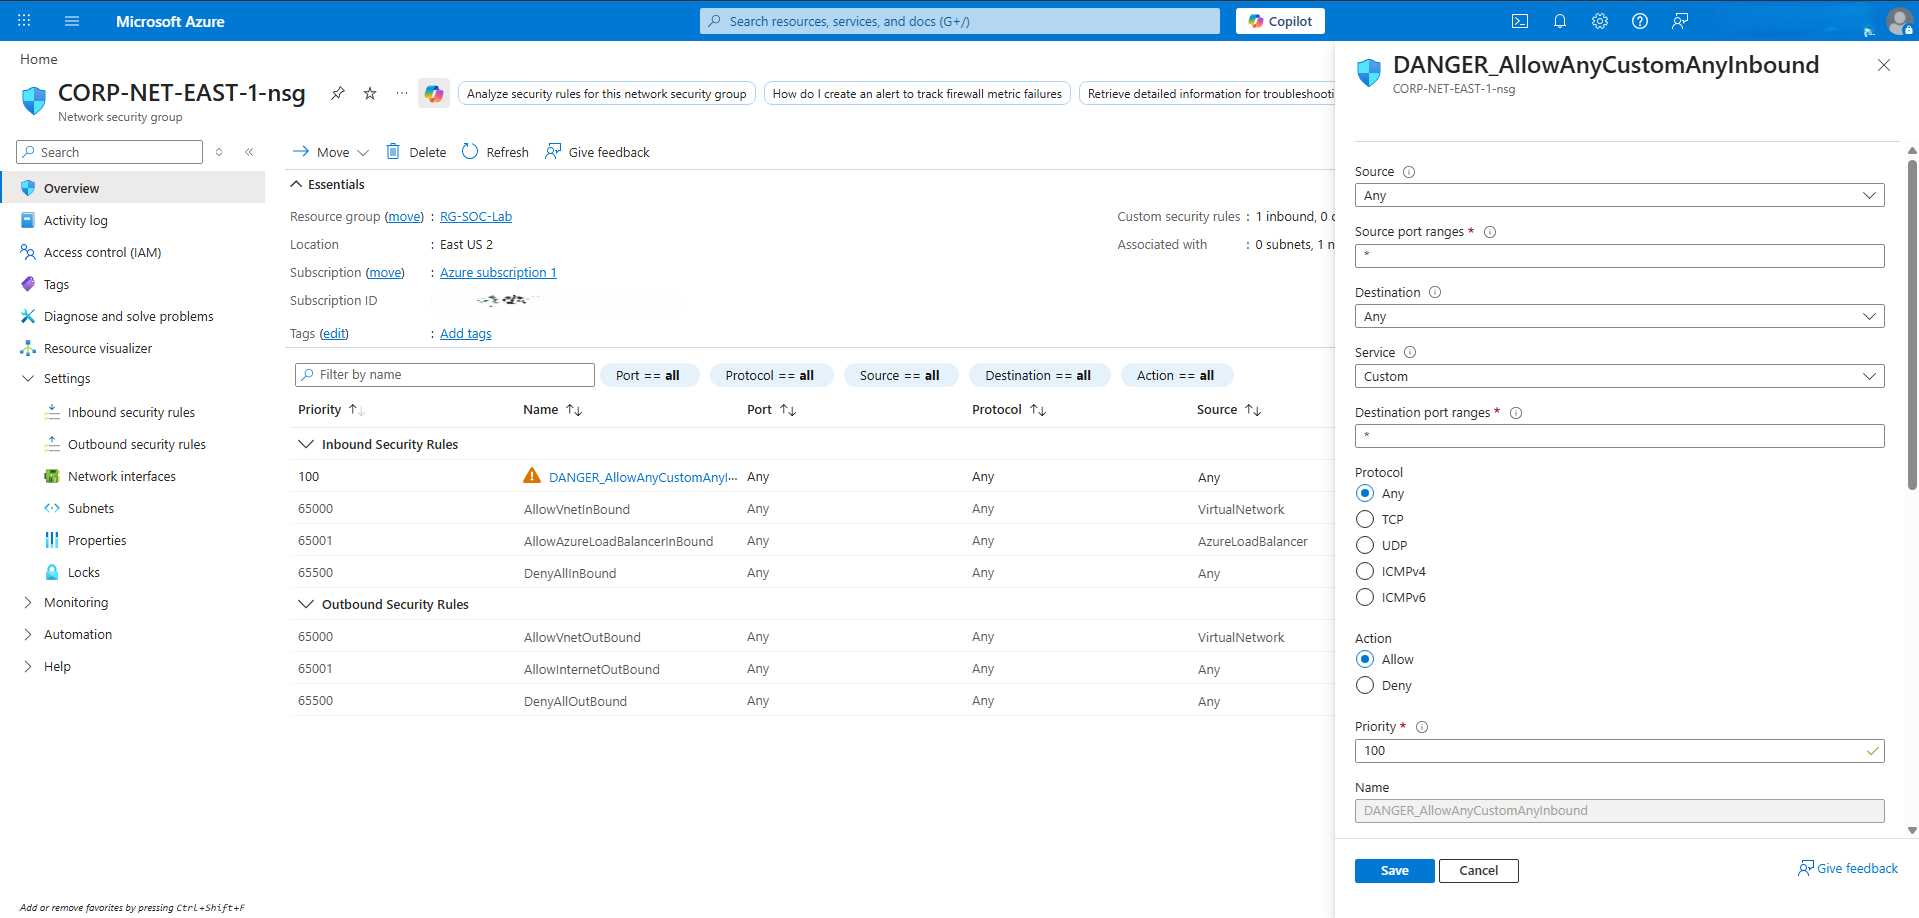Open the Azure subscription 1 link
This screenshot has width=1919, height=918.
498,272
